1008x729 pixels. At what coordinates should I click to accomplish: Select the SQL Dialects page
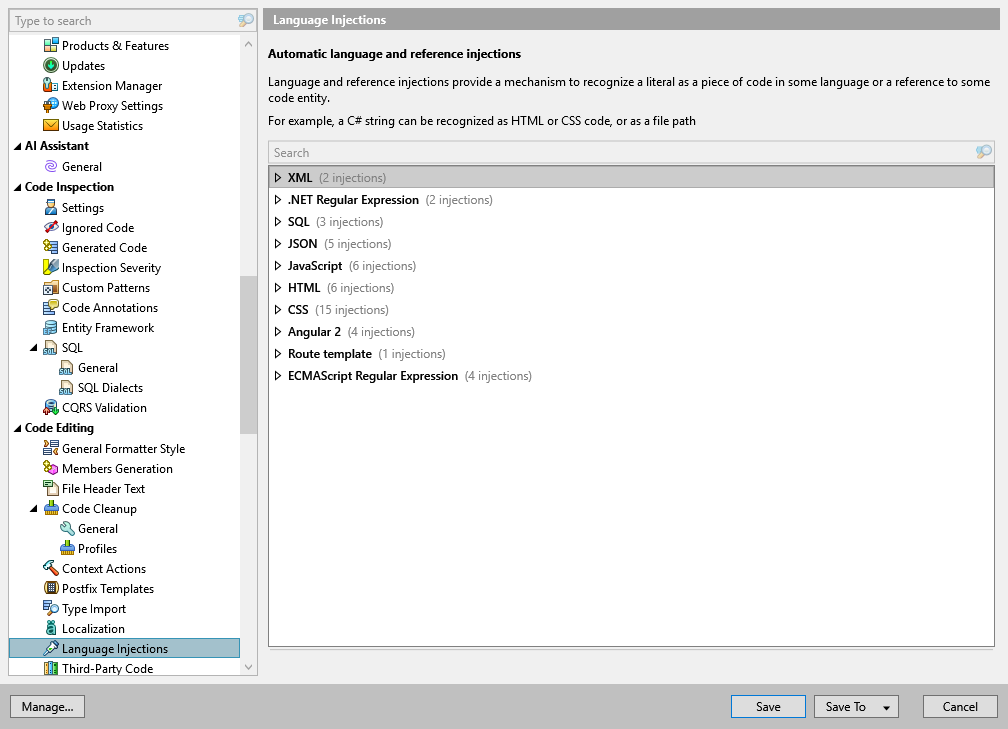[x=109, y=387]
